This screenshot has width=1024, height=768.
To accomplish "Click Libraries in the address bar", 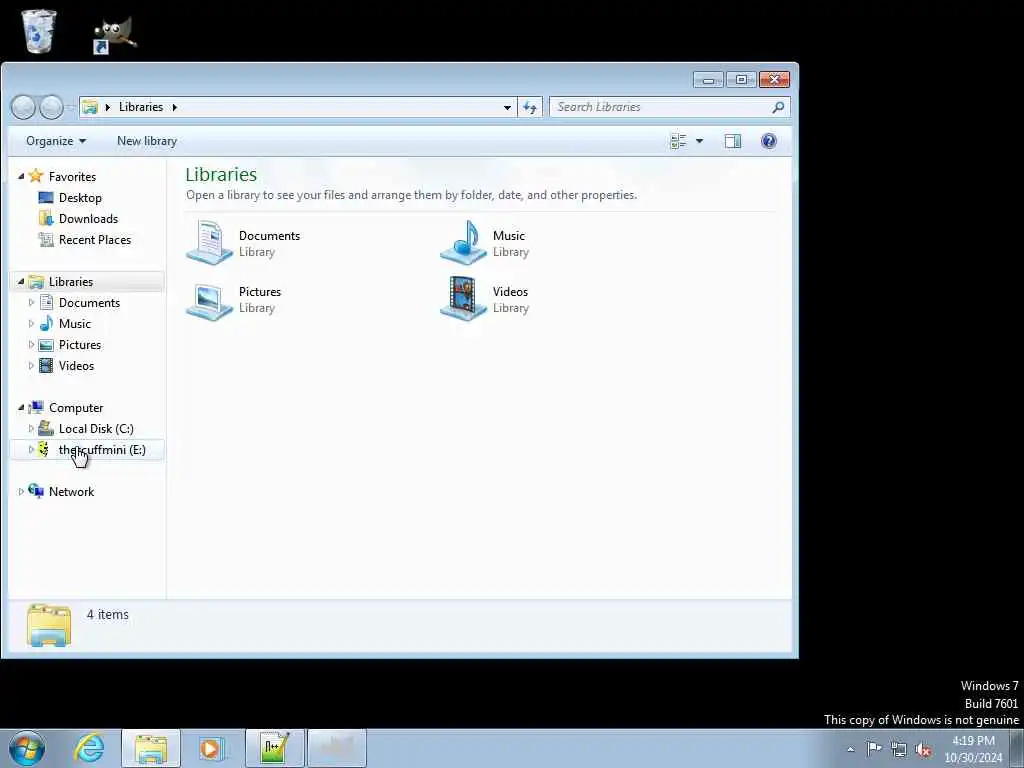I will click(140, 107).
